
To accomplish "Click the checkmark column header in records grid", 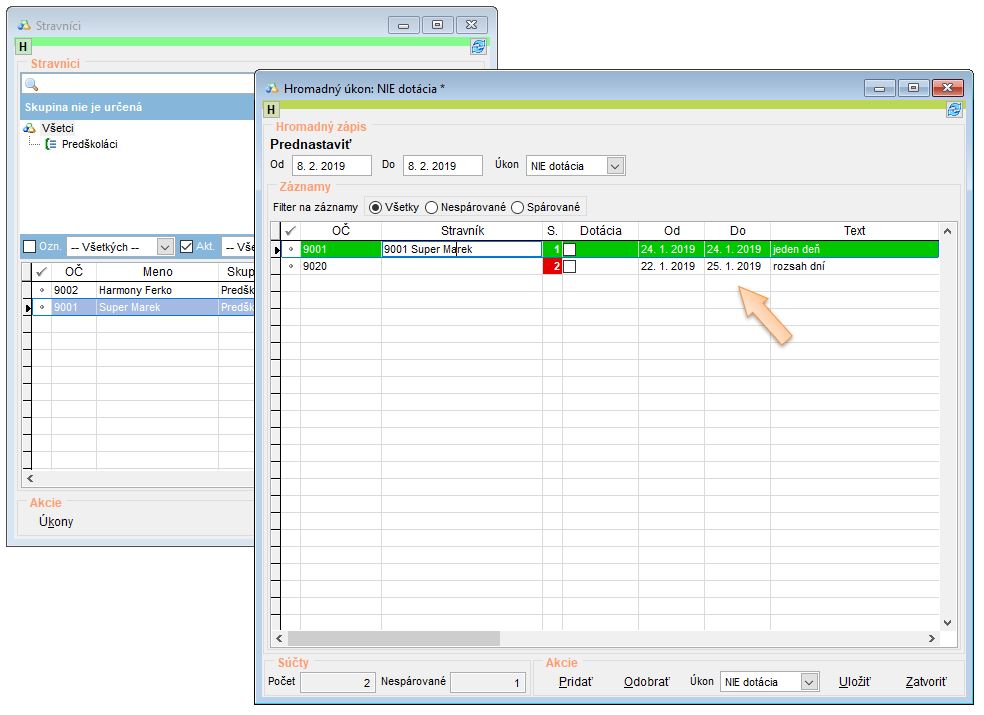I will pos(291,231).
